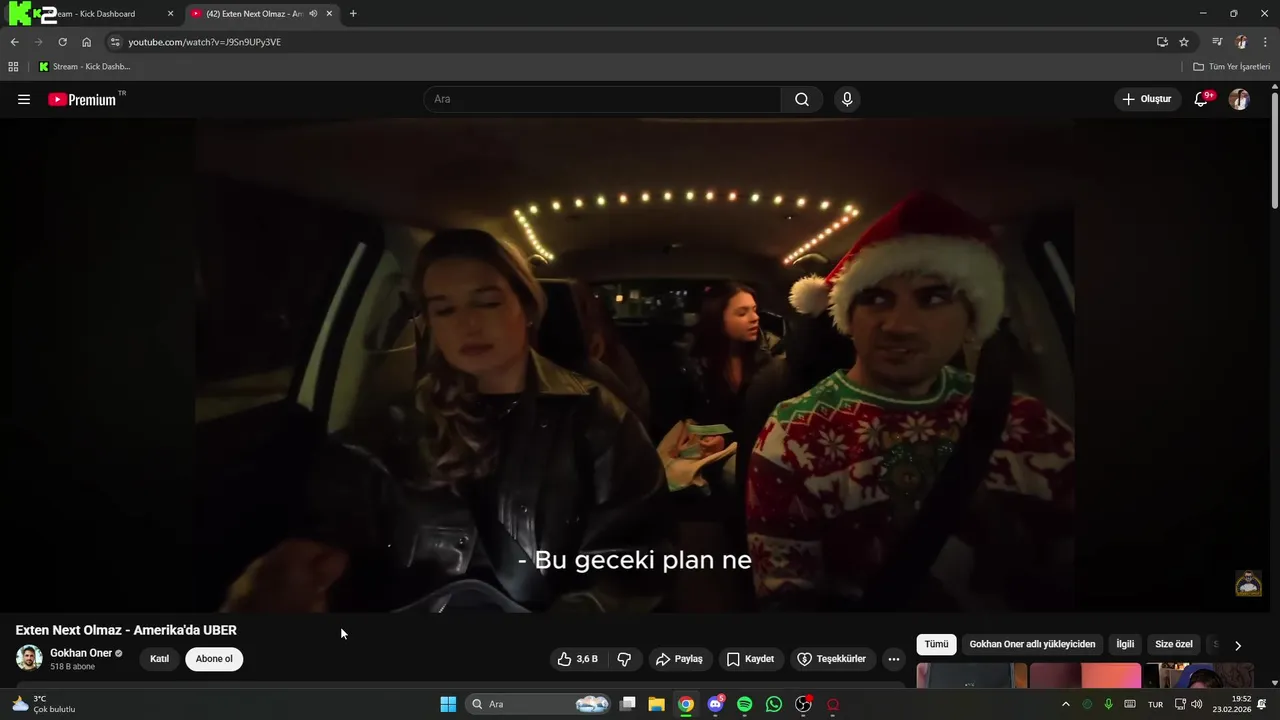
Task: Open weather widget 3°C Çok bulutlu
Action: (x=44, y=704)
